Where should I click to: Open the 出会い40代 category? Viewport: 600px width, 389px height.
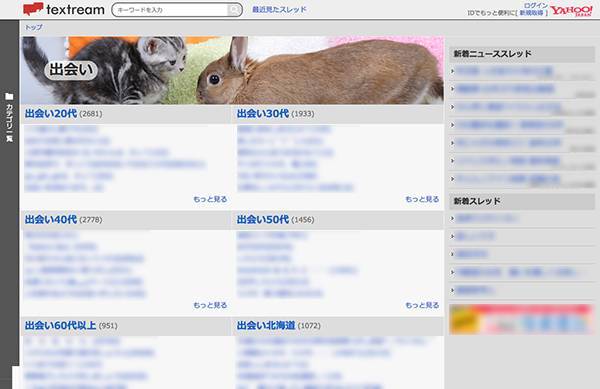click(x=51, y=219)
